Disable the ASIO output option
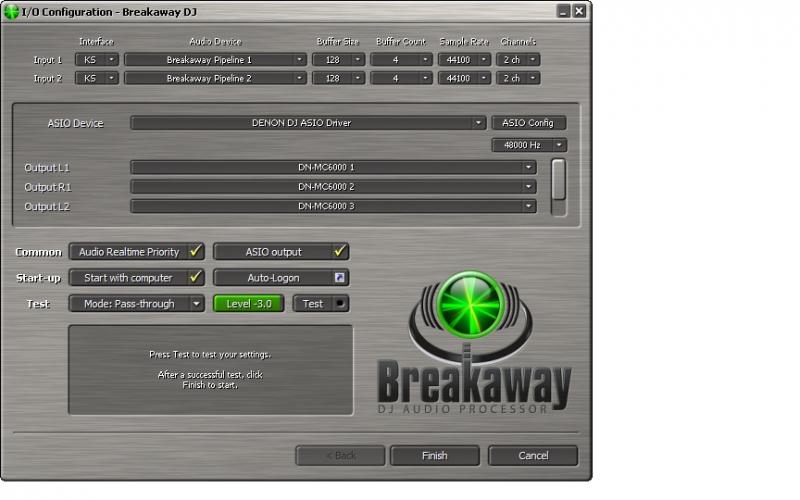 340,252
